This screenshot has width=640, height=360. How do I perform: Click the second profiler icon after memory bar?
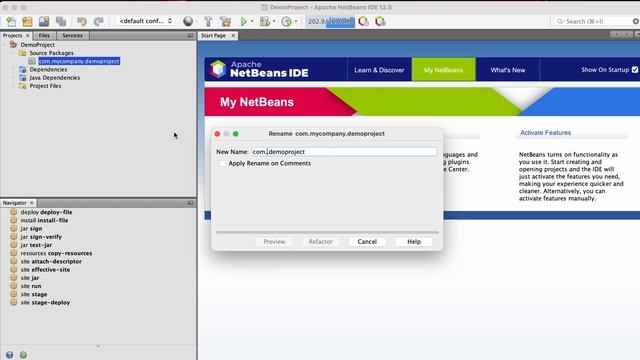click(380, 21)
